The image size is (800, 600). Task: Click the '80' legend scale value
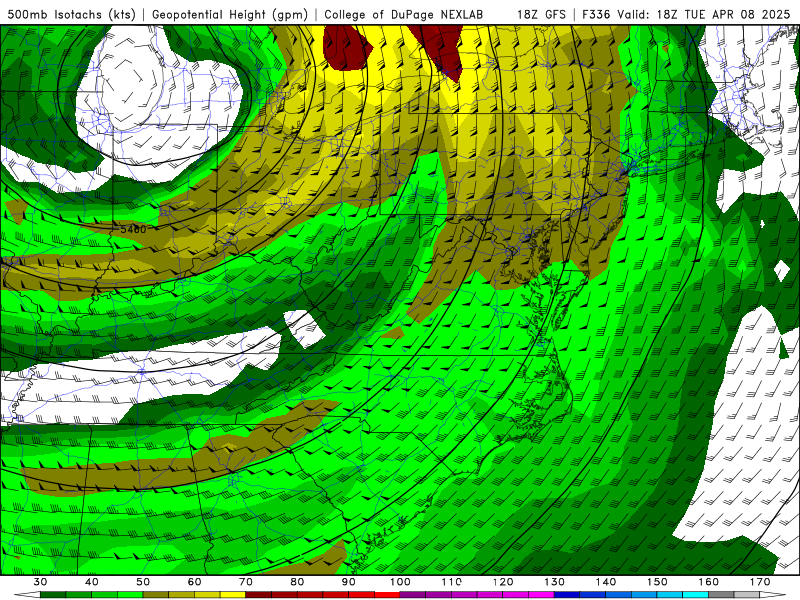click(x=297, y=582)
